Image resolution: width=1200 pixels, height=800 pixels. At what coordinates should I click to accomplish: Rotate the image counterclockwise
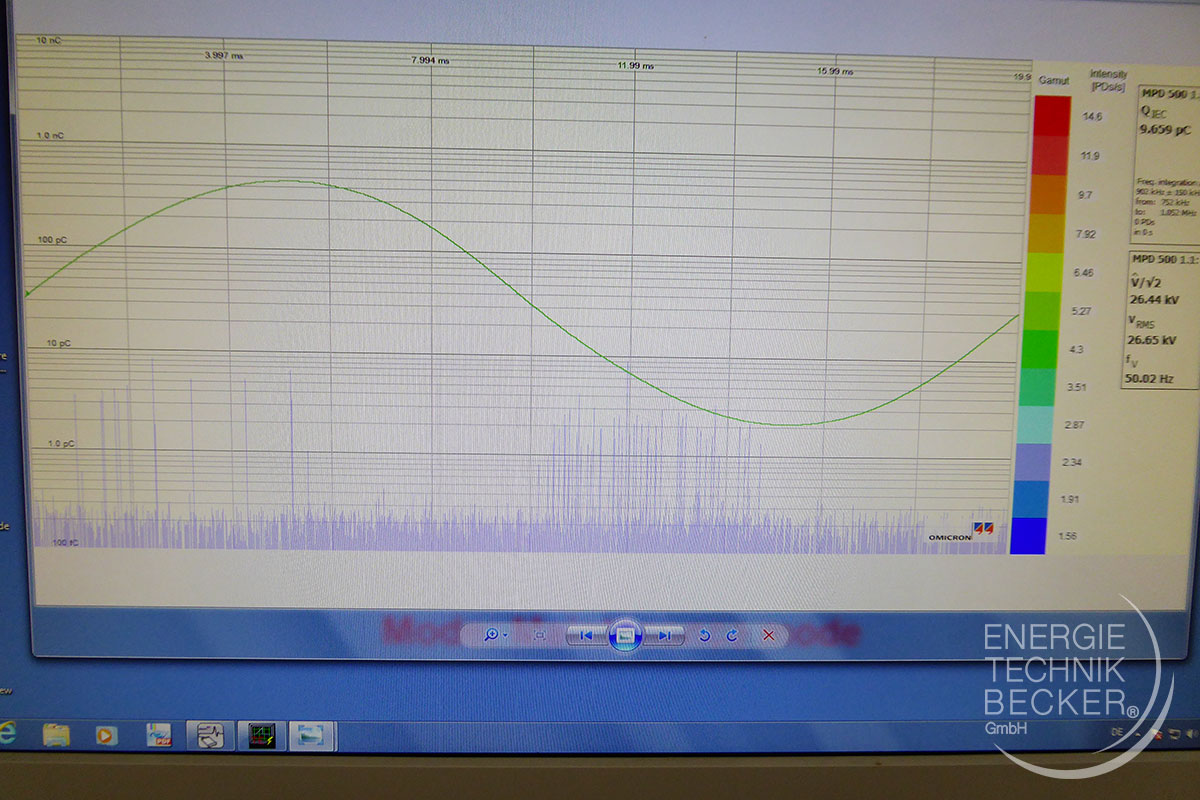point(704,635)
